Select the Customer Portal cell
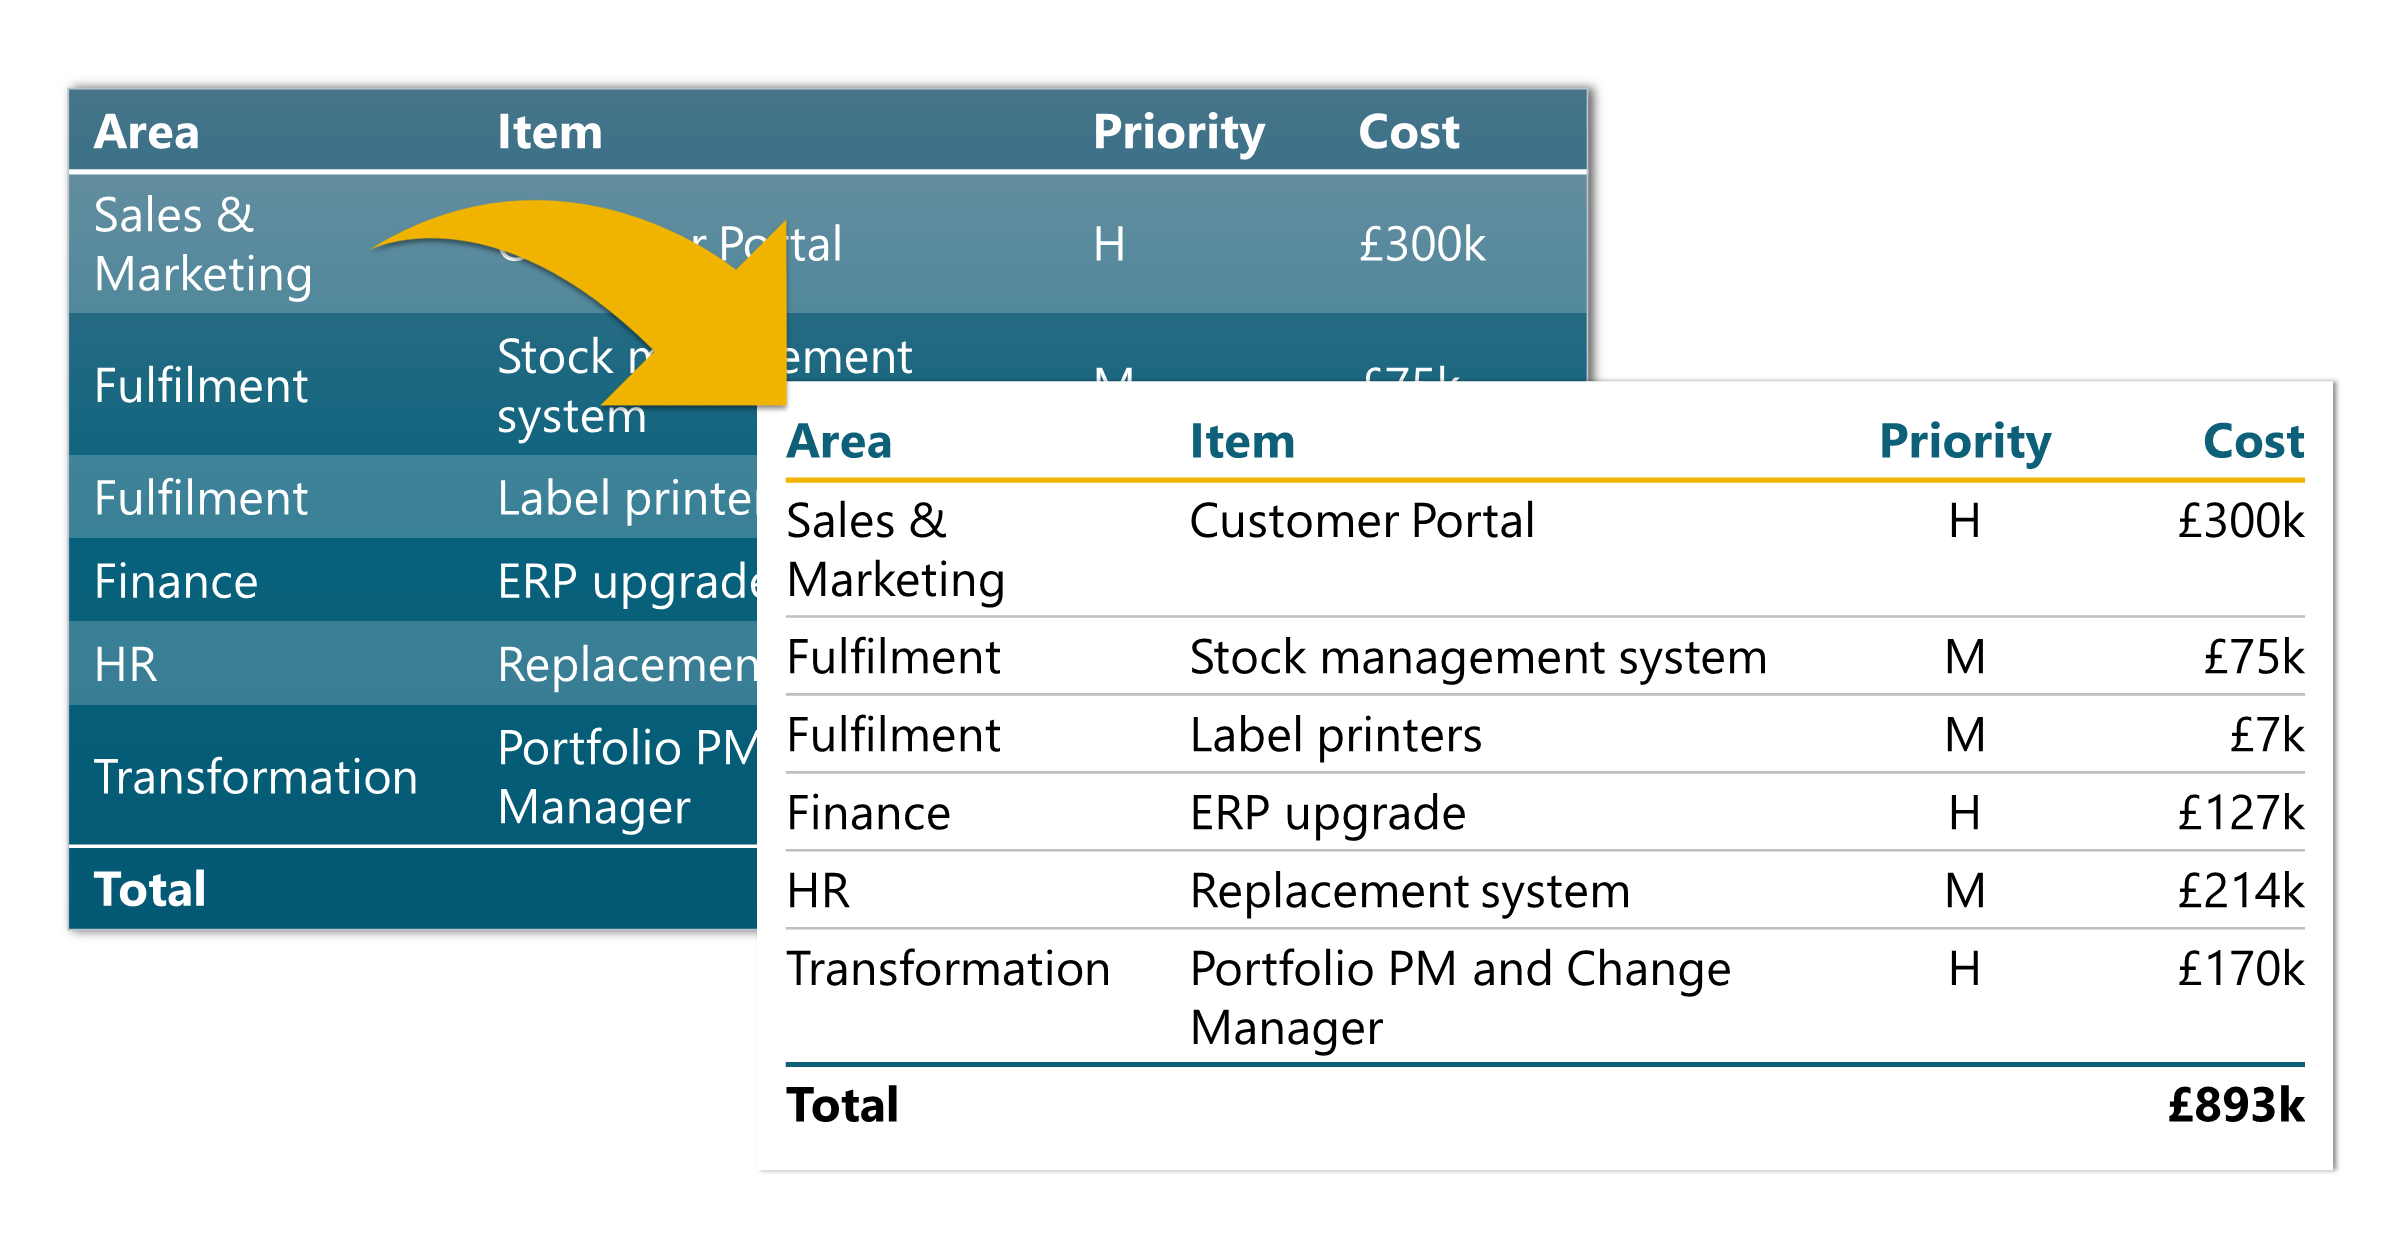 [1361, 521]
